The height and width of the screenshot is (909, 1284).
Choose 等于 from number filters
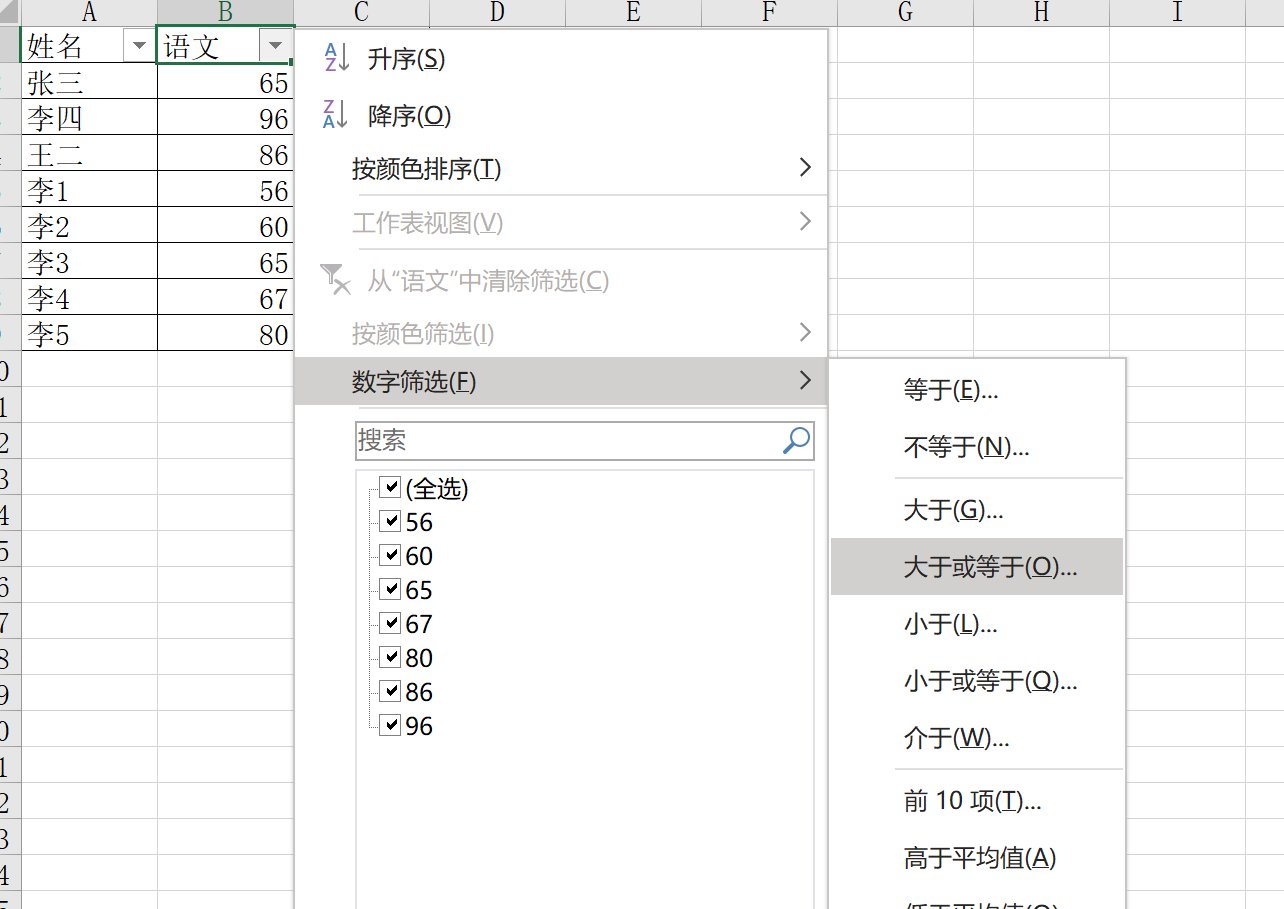click(x=950, y=391)
